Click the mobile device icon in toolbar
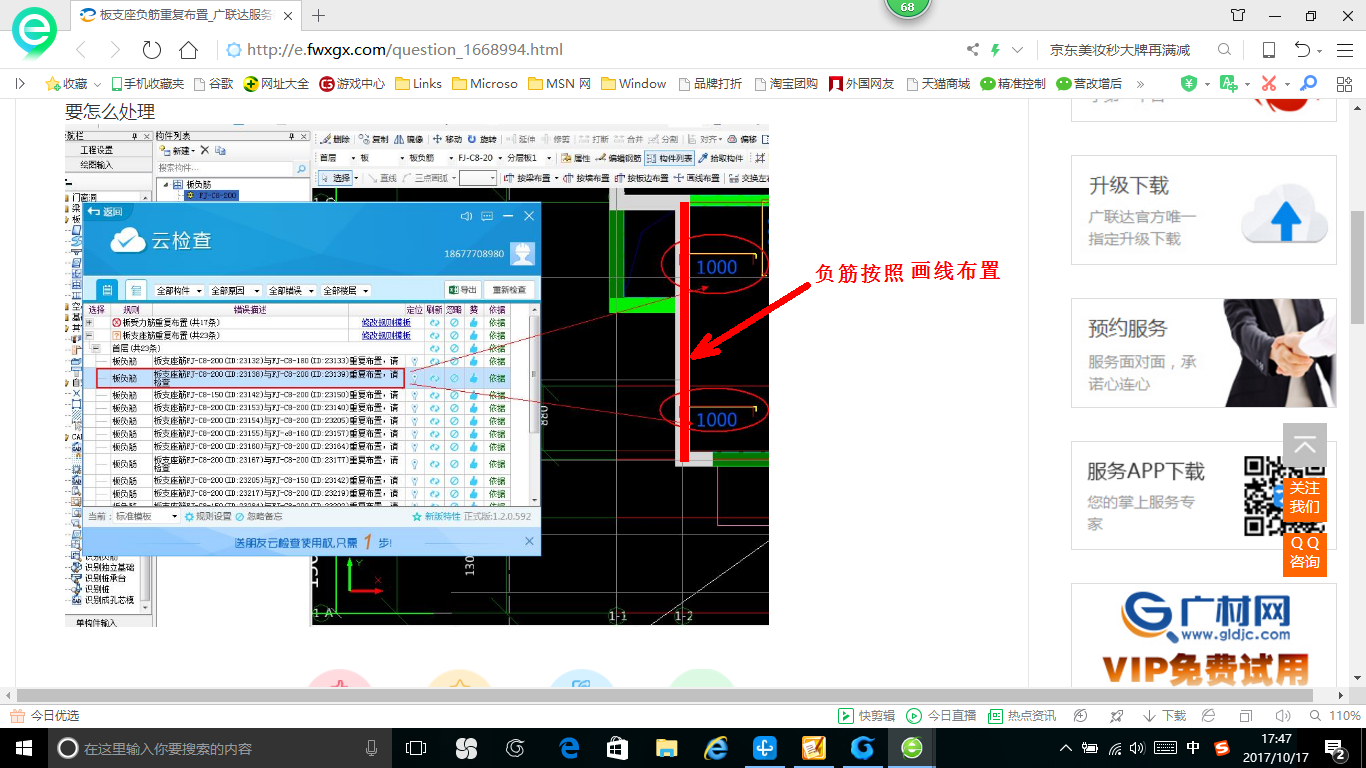This screenshot has height=768, width=1366. (x=1268, y=50)
